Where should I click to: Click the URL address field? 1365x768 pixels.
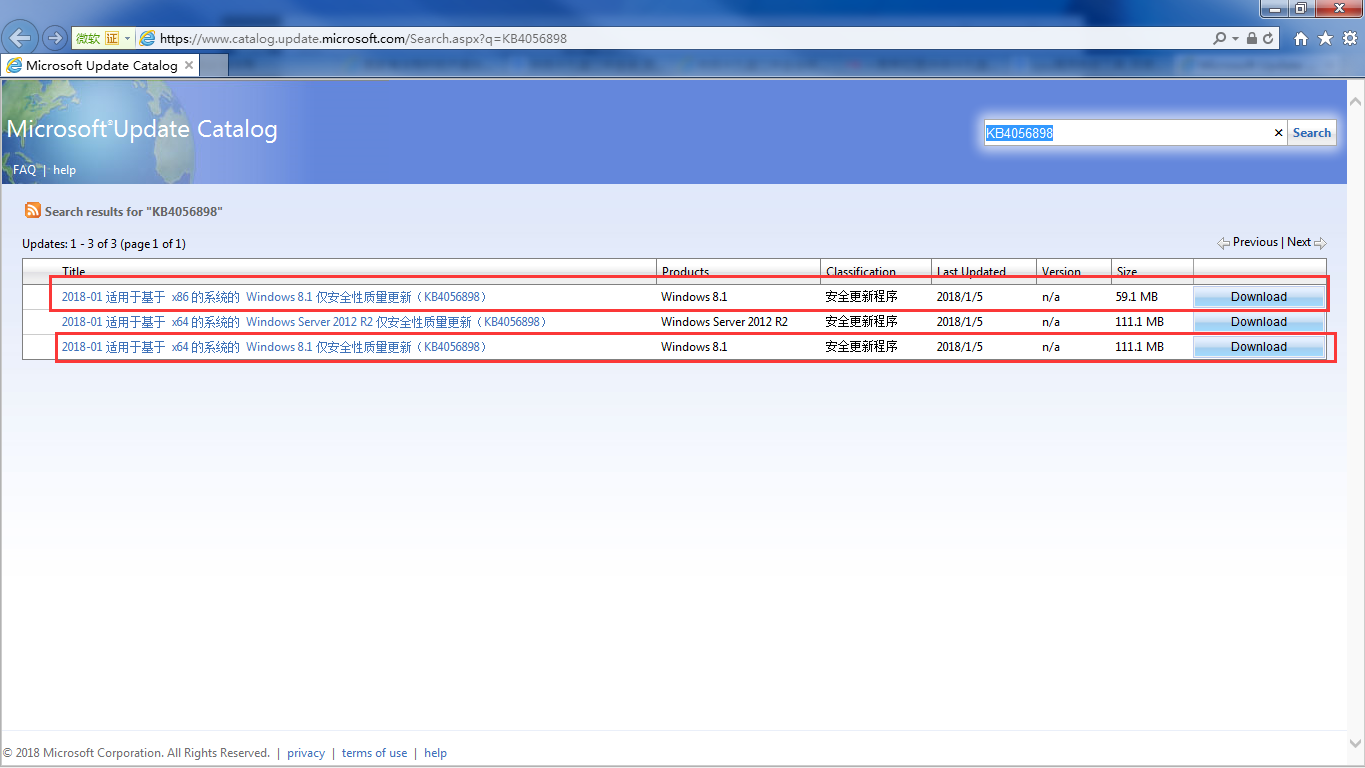pos(680,38)
